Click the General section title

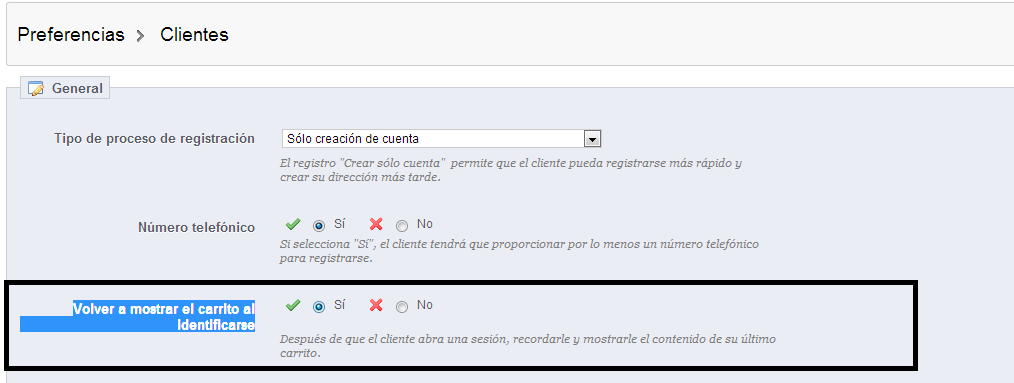[77, 89]
